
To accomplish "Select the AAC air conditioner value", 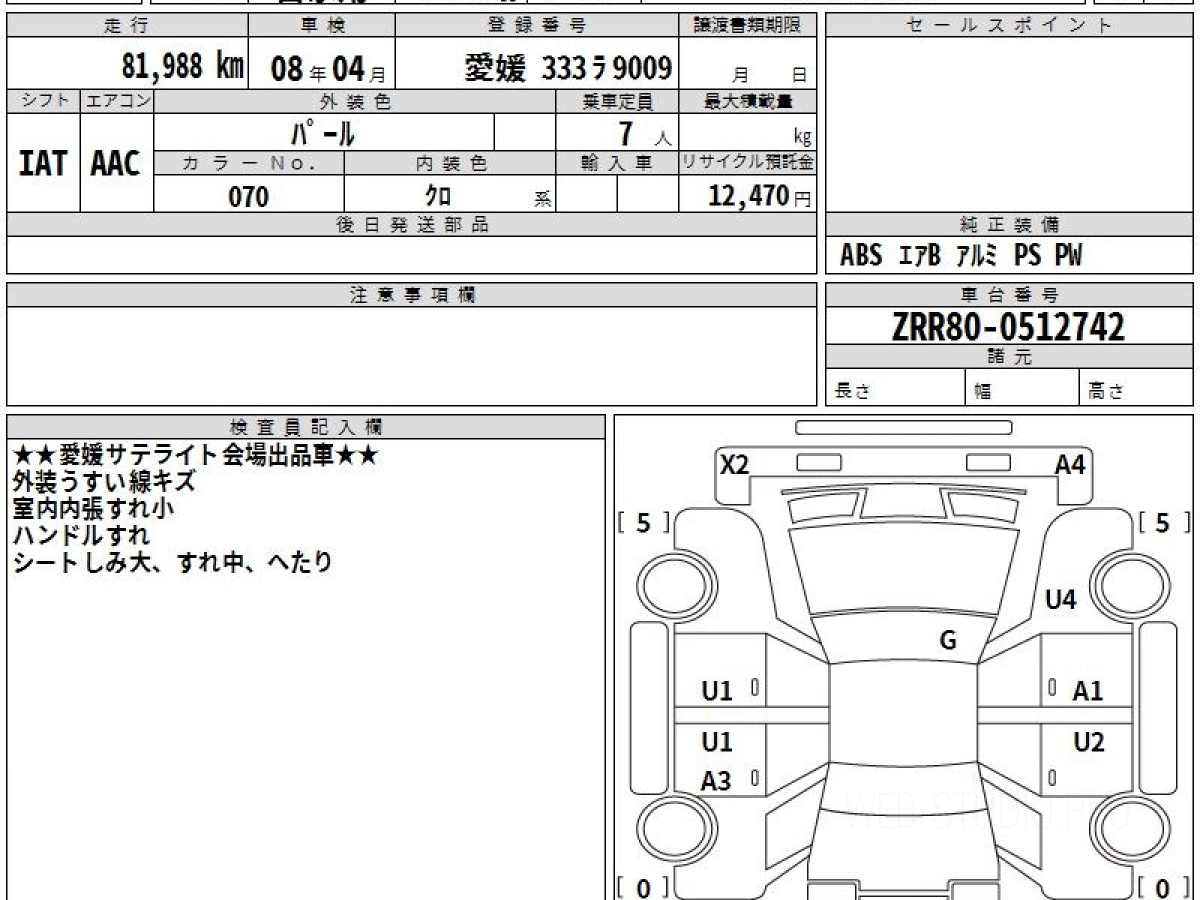I will (x=116, y=163).
